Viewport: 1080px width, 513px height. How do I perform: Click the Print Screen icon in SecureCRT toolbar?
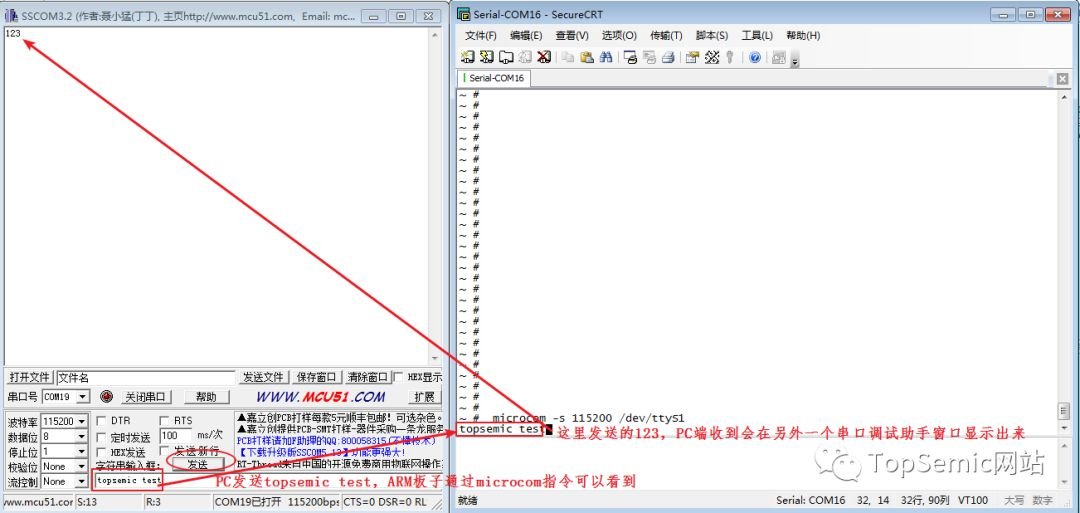tap(630, 57)
